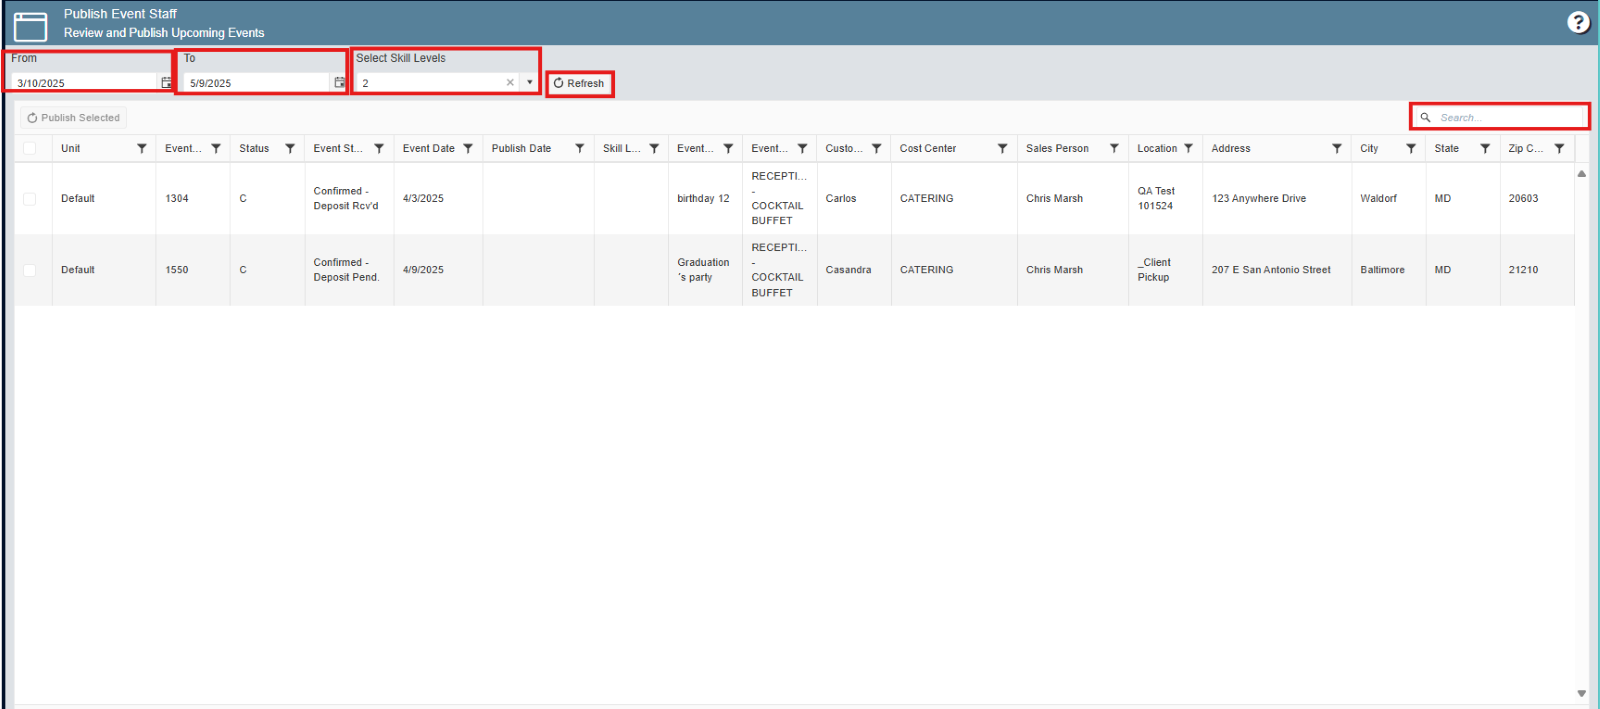Sort by the City column header
This screenshot has width=1600, height=709.
[x=1369, y=148]
